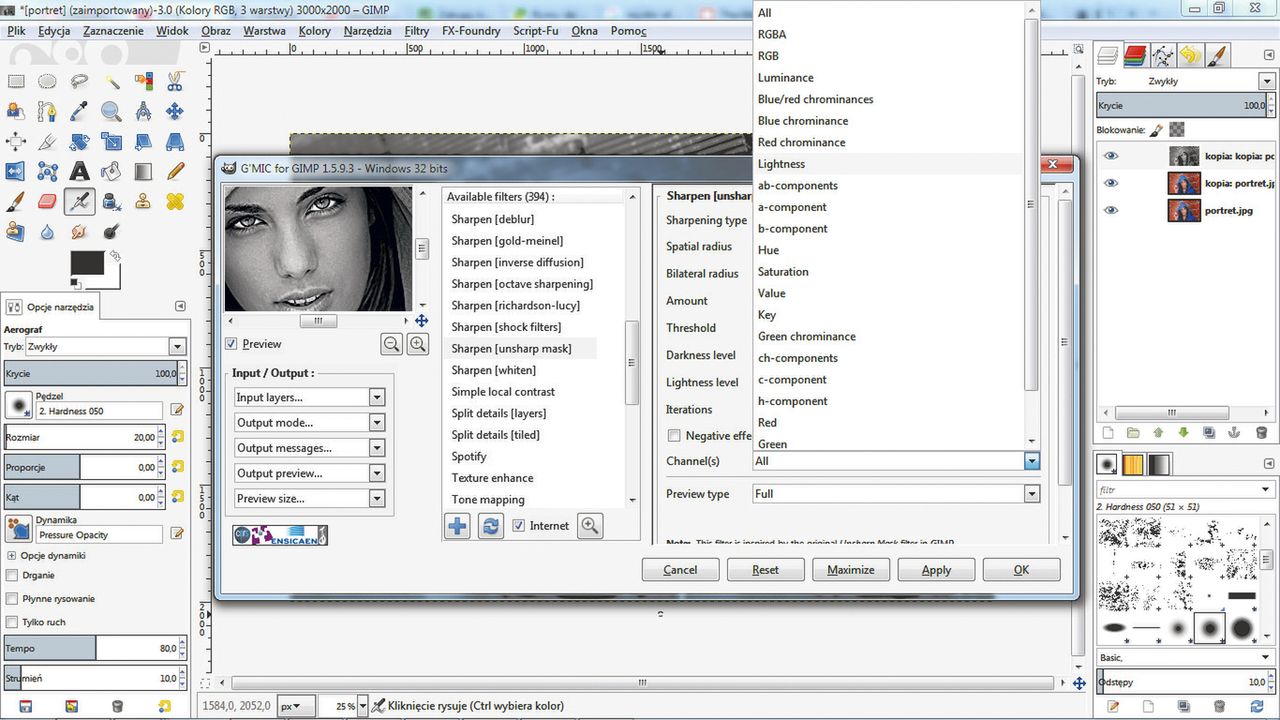
Task: Select the Zoom magnifier tool in toolbox
Action: pyautogui.click(x=111, y=111)
